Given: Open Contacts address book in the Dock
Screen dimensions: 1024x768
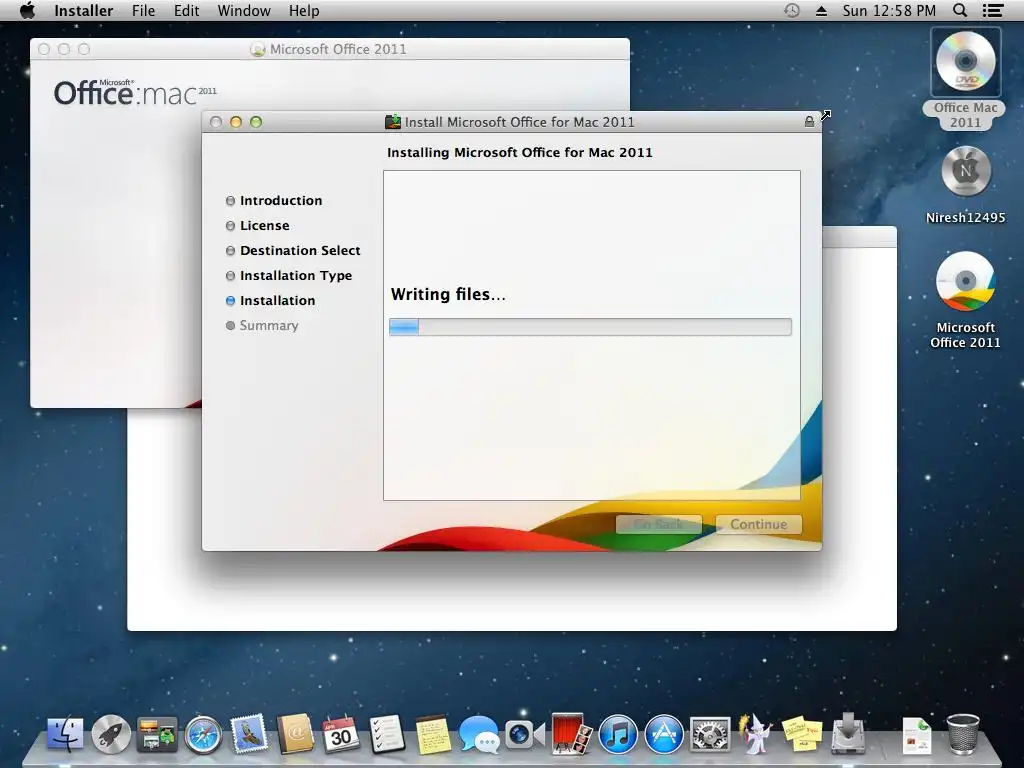Looking at the screenshot, I should pyautogui.click(x=295, y=733).
